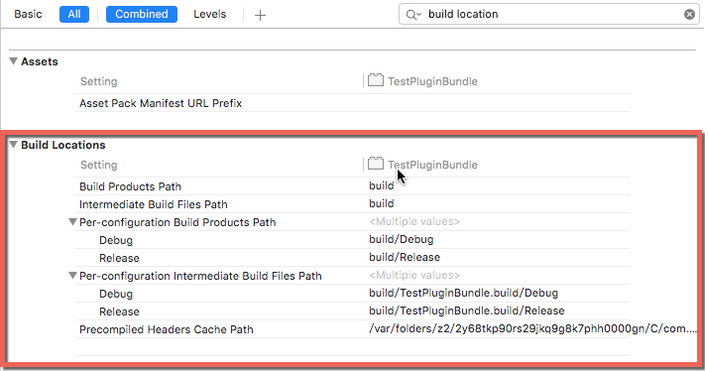The image size is (708, 371).
Task: Click build/TestPluginBundle.build/Release value
Action: [x=467, y=311]
